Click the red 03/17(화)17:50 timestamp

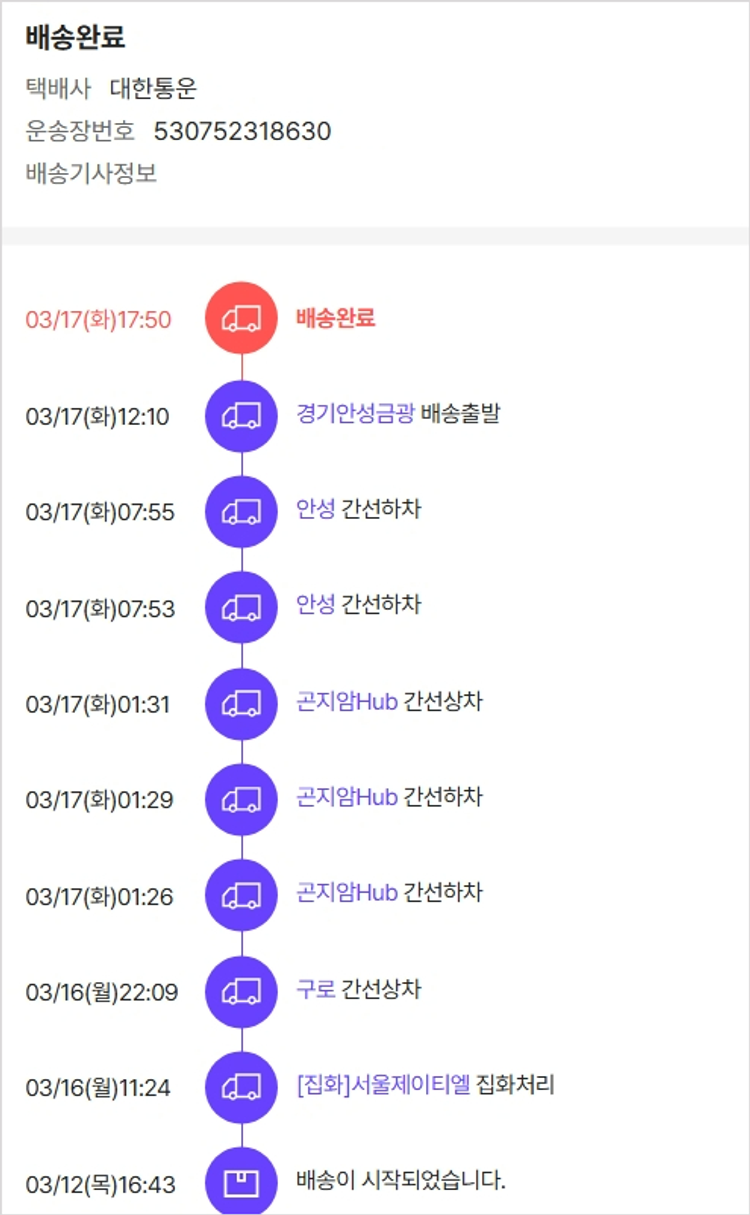pyautogui.click(x=98, y=320)
